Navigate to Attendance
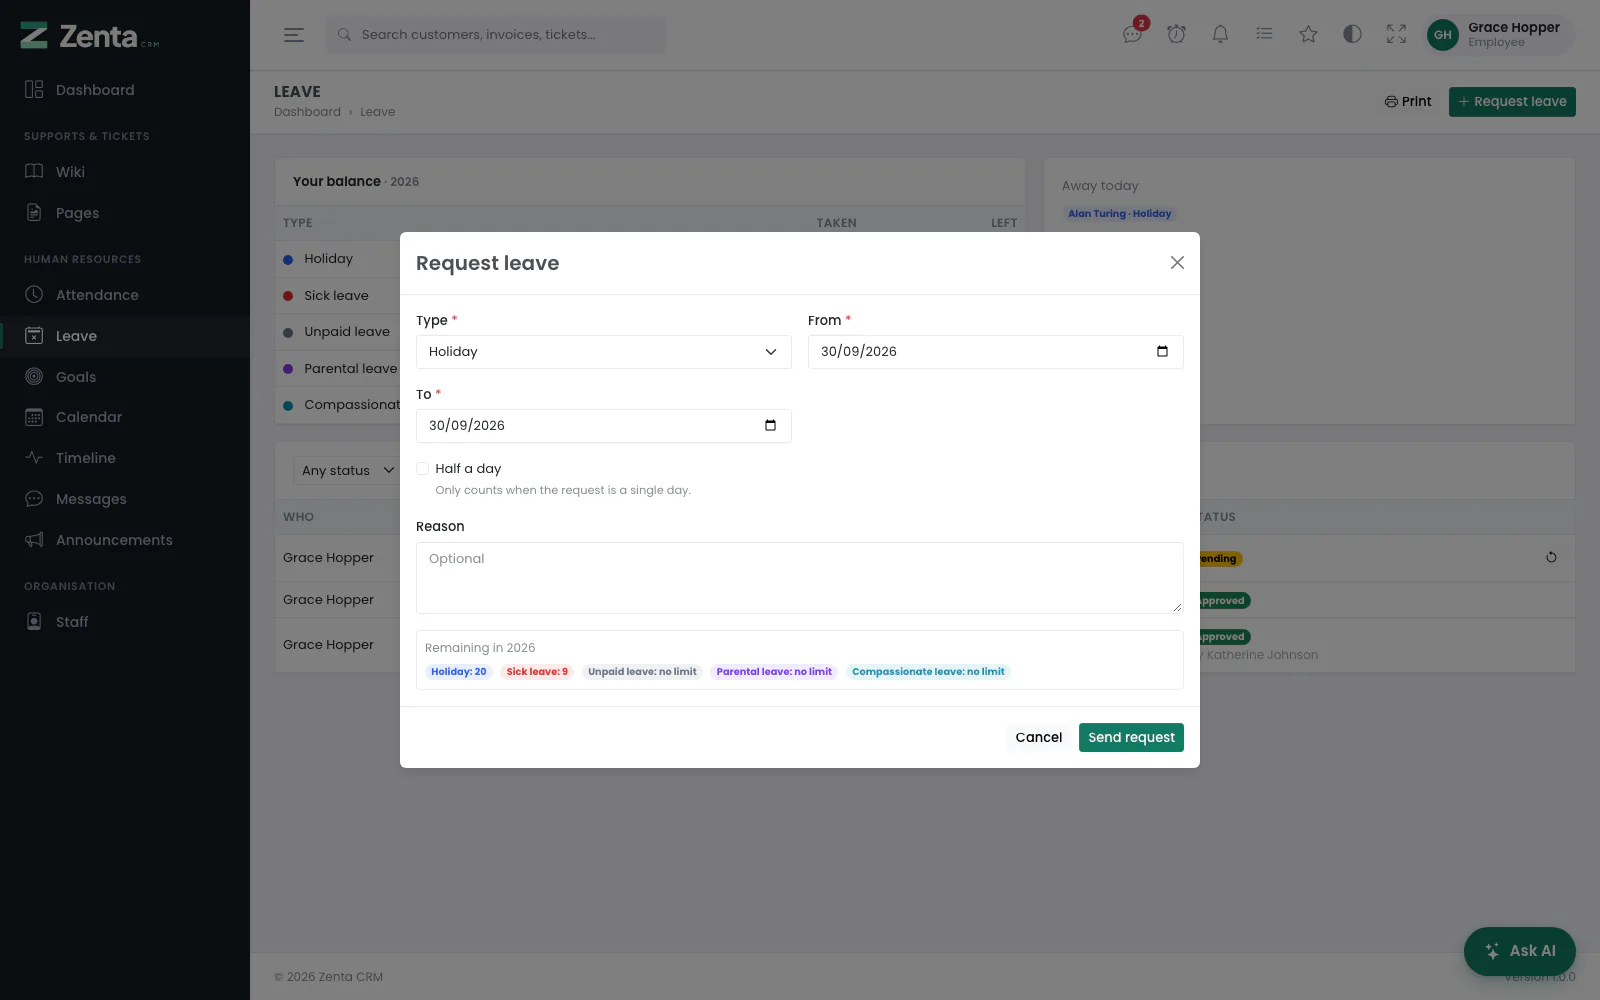Screen dimensions: 1600x1000 pos(125,295)
